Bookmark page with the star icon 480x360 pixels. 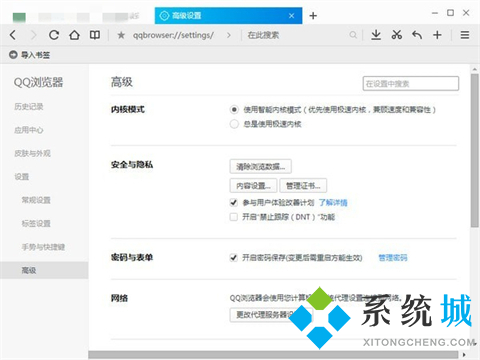(x=121, y=35)
